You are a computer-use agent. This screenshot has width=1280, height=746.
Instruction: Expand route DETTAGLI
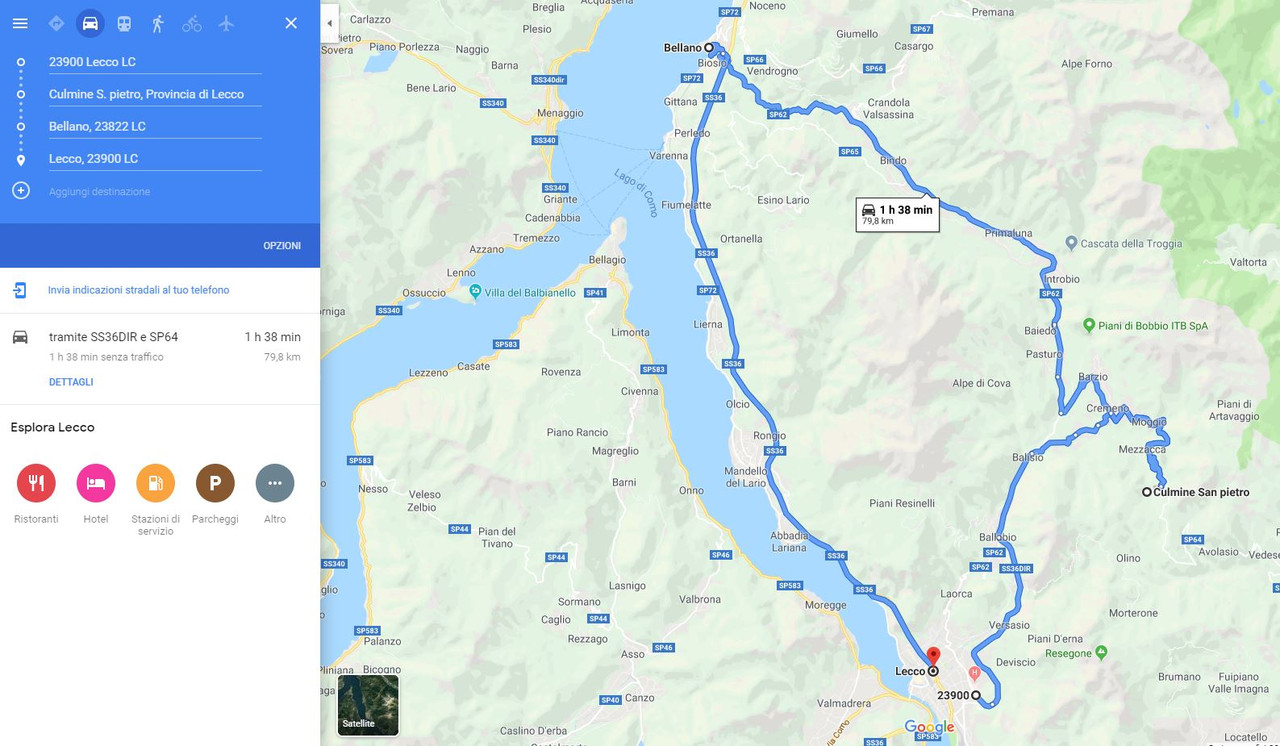click(x=71, y=382)
